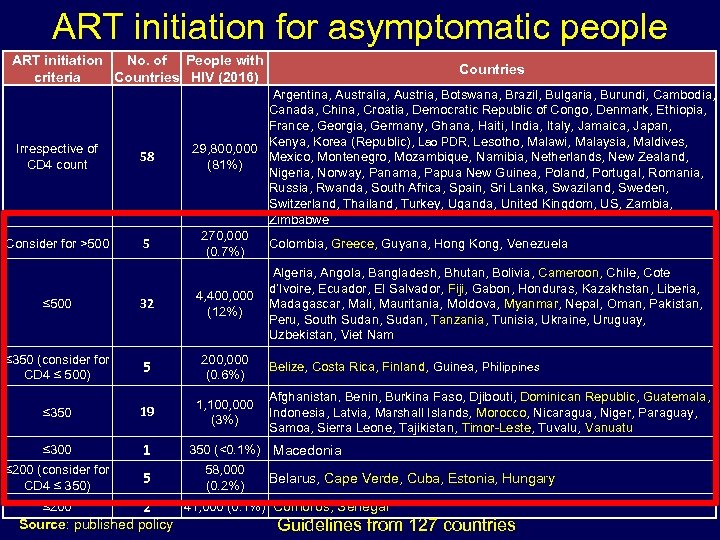Click the yellow "Dominican Republic" country name
The image size is (720, 540).
click(578, 397)
